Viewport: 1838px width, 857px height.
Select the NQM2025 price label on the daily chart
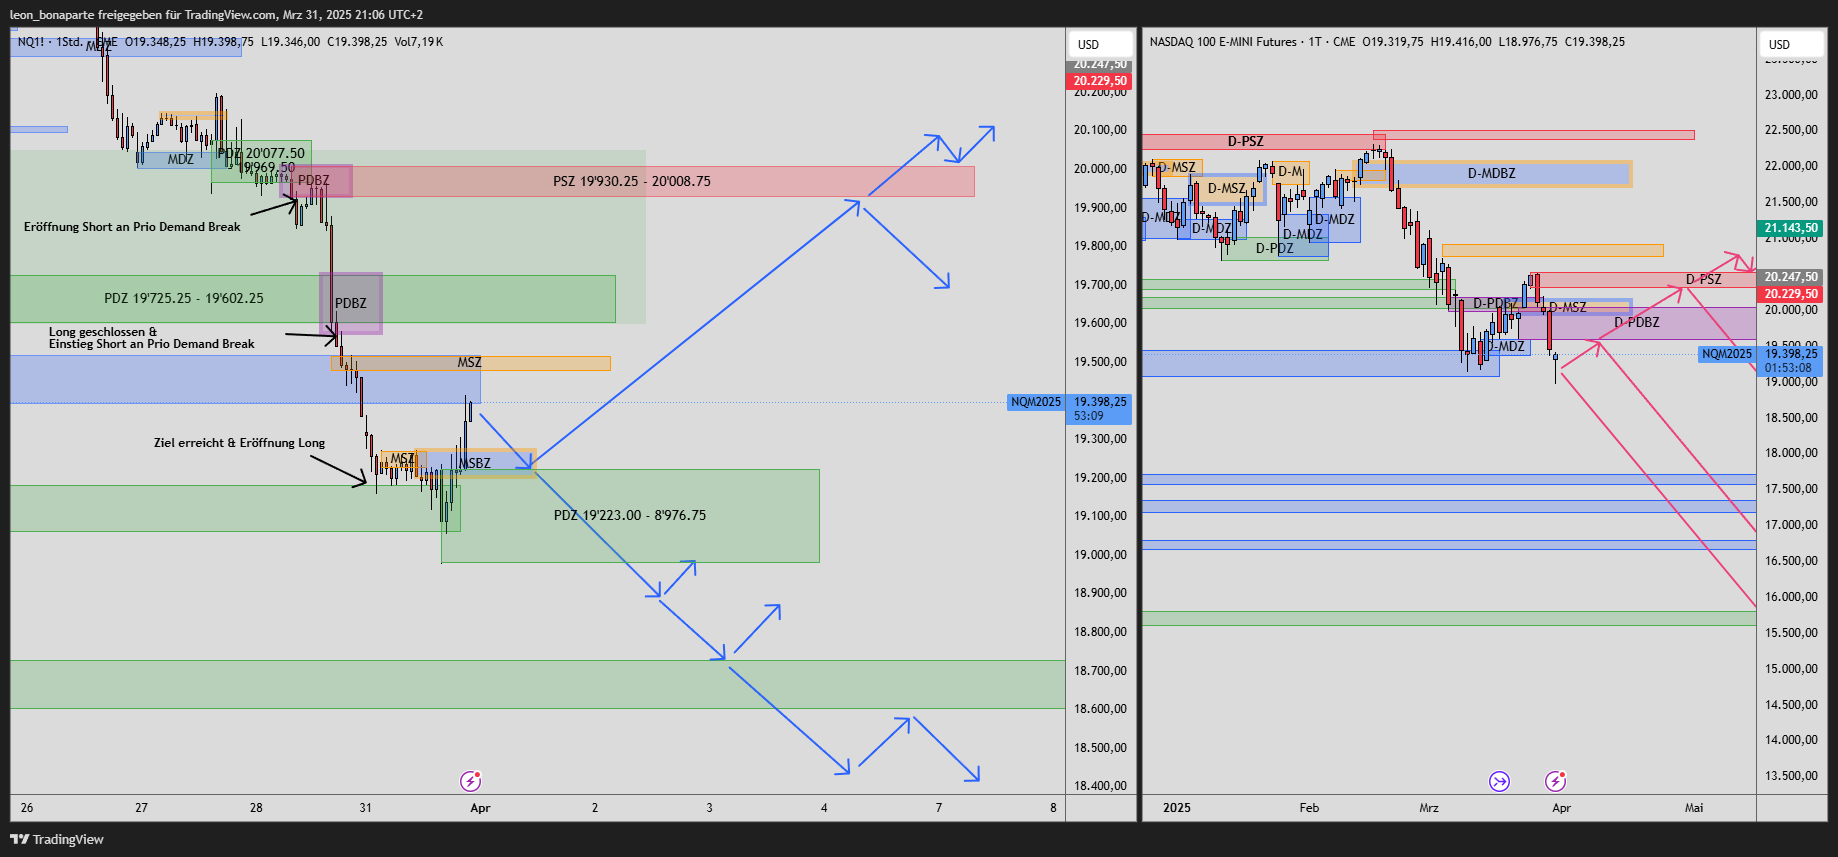coord(1727,354)
